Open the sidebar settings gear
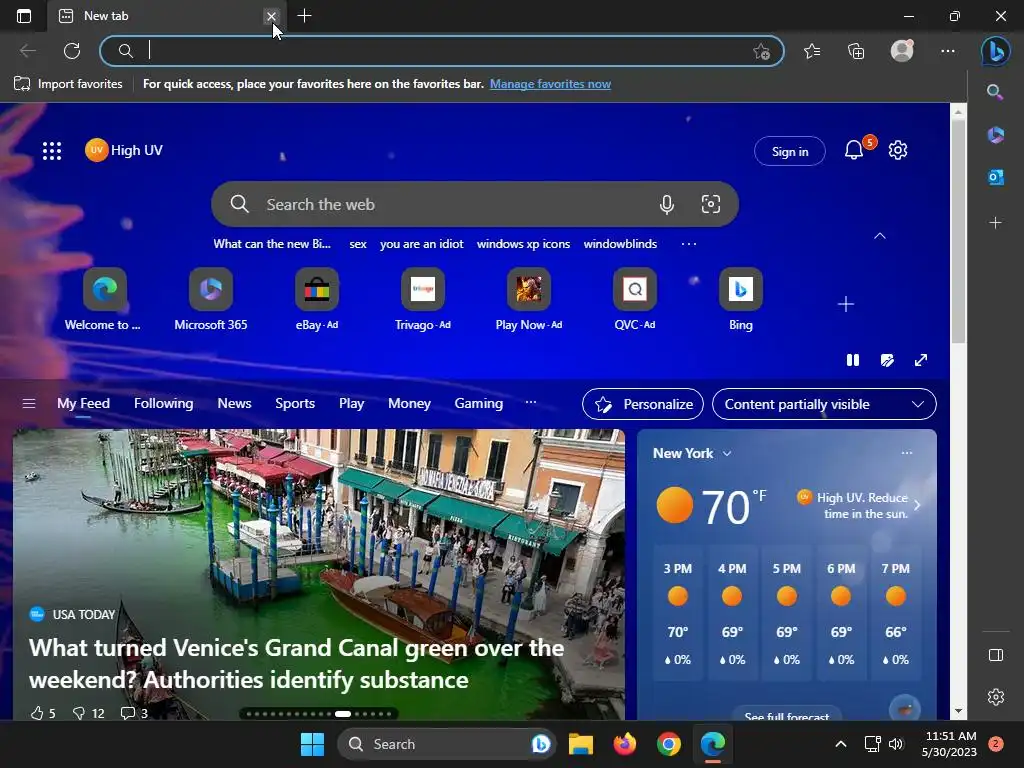 pos(995,697)
